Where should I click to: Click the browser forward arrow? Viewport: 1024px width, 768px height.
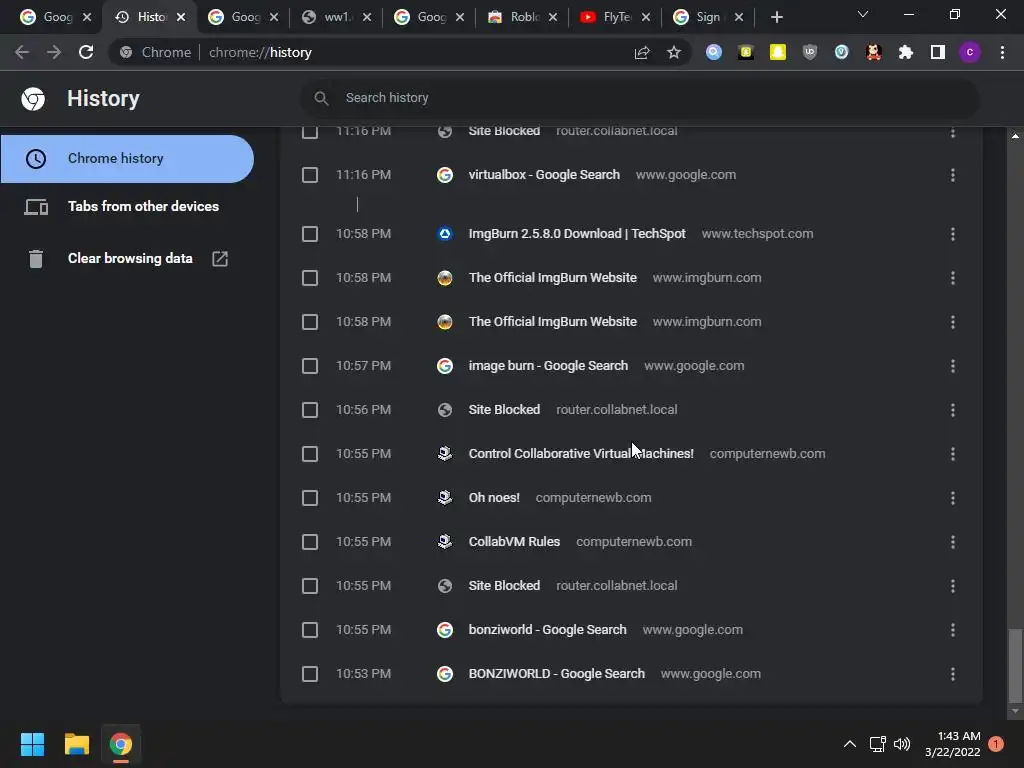coord(54,52)
